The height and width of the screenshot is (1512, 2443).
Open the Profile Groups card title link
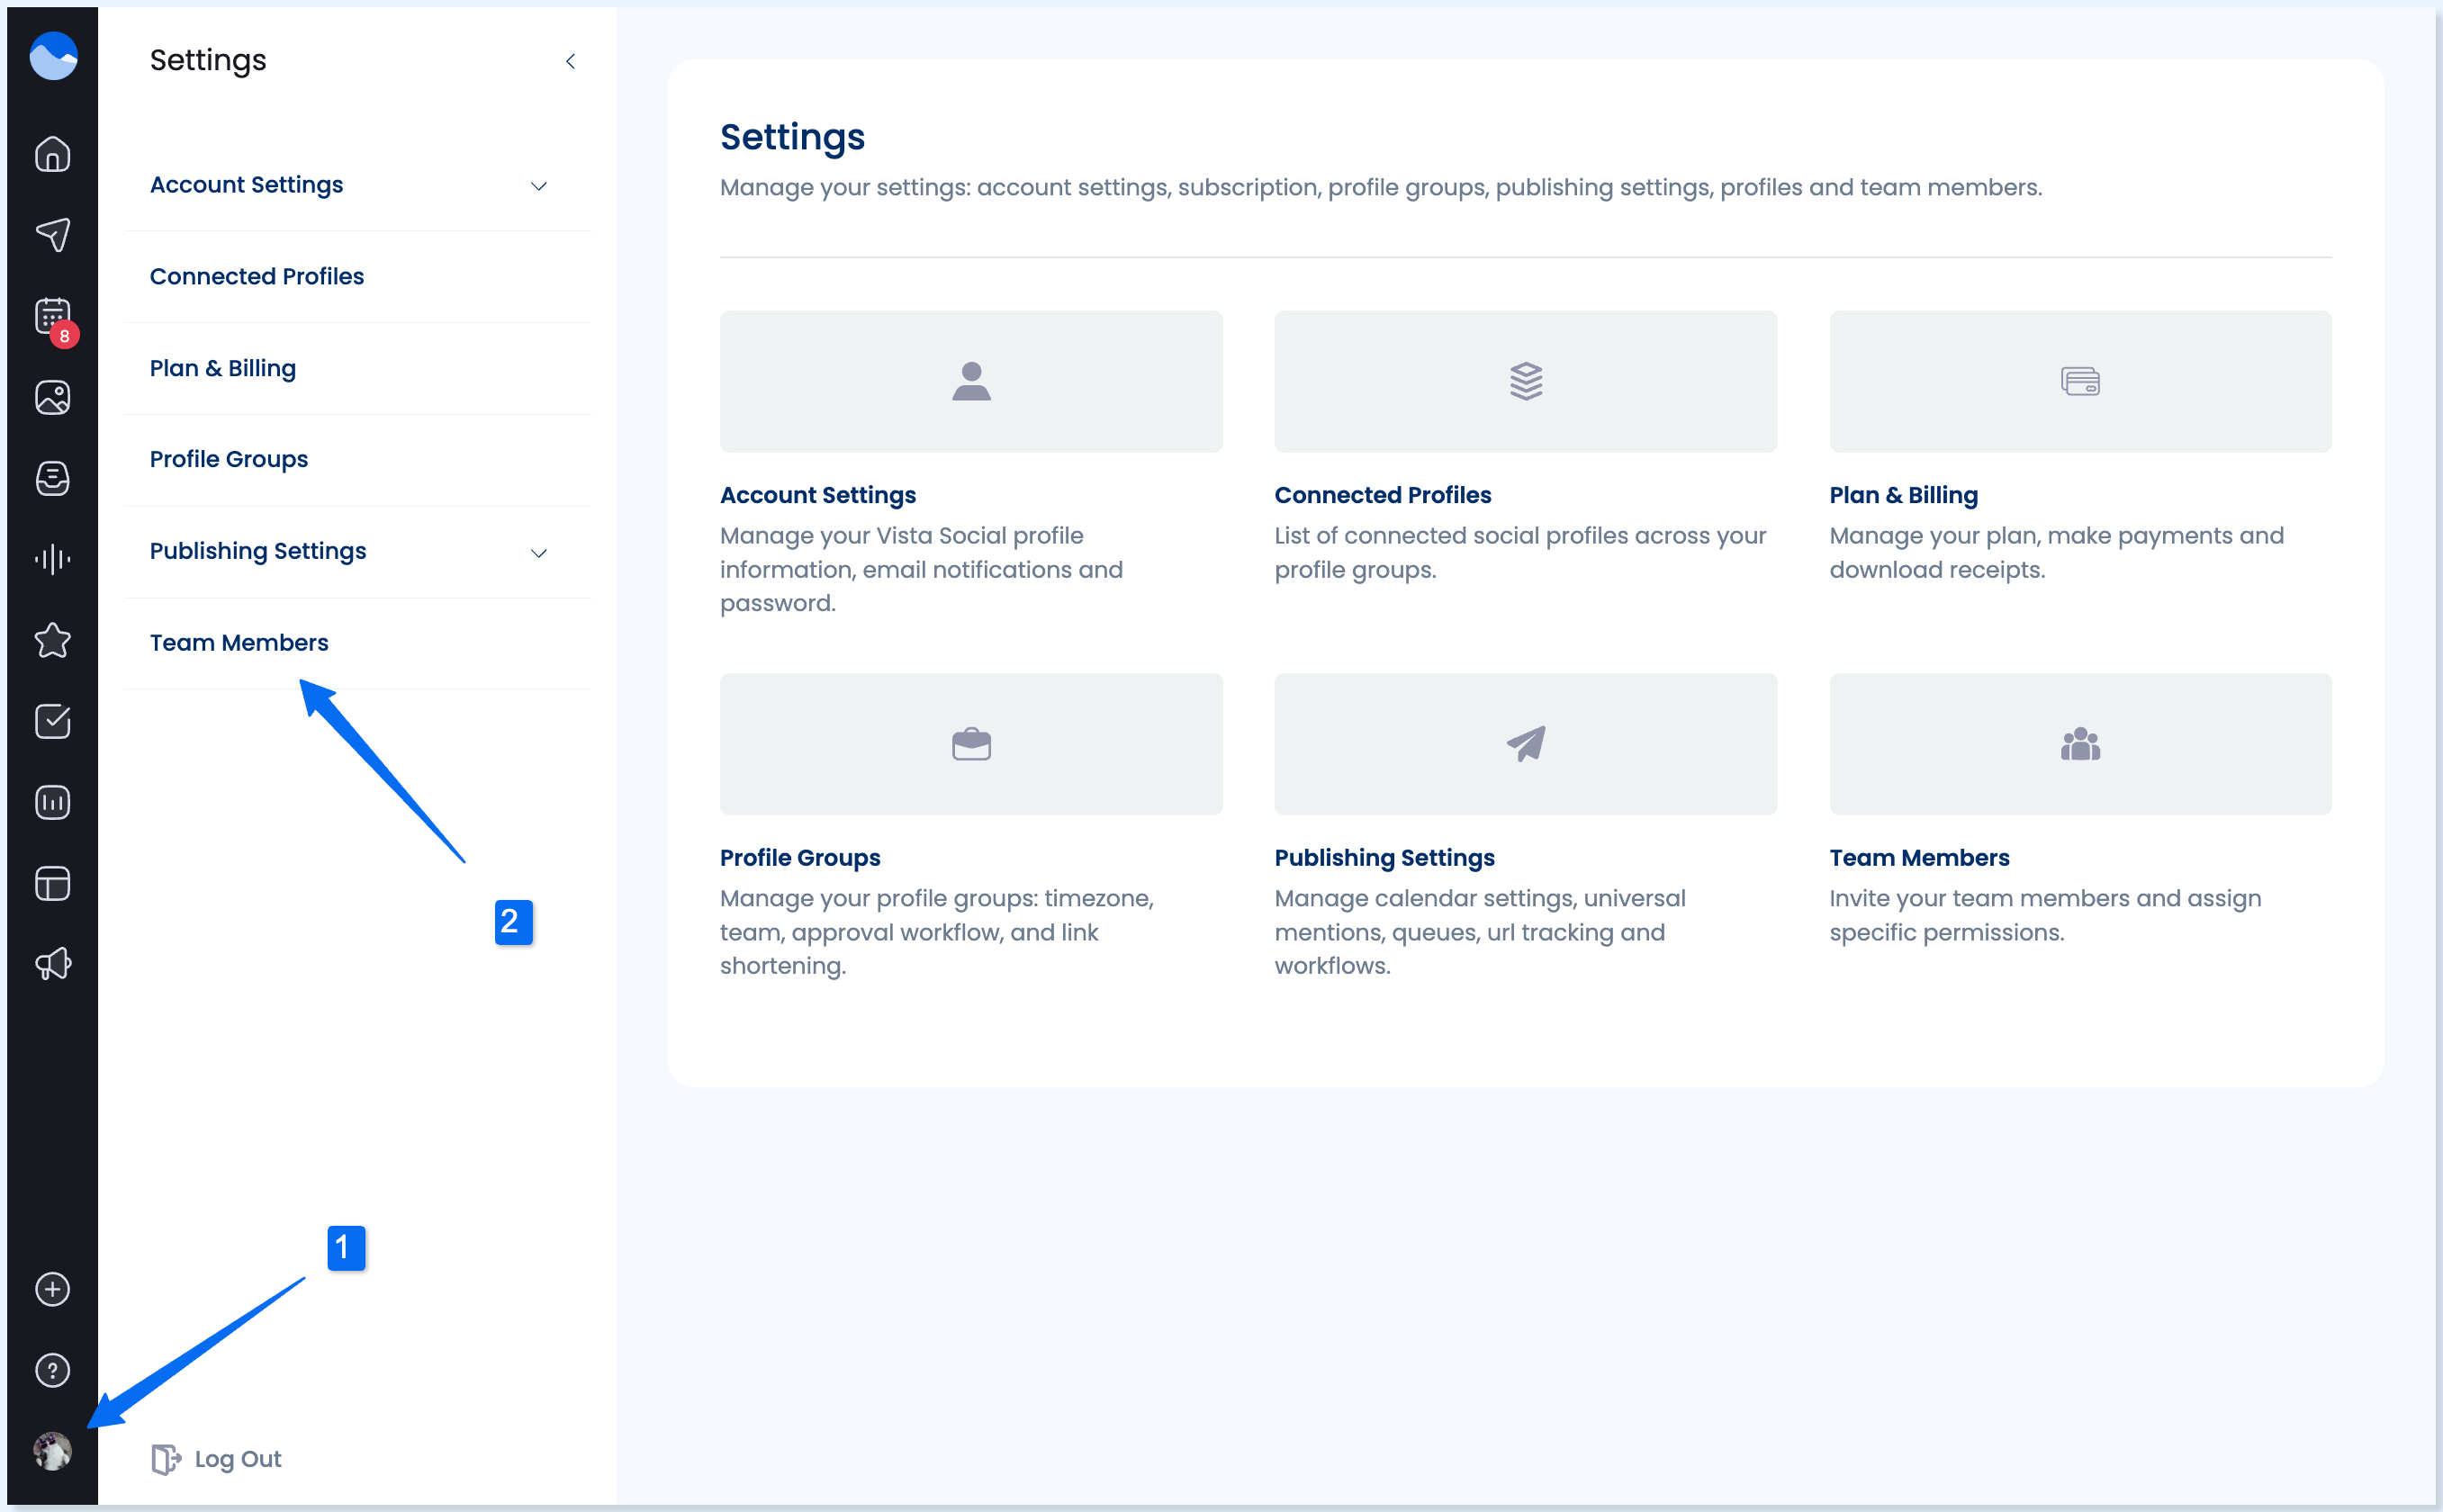[x=800, y=858]
